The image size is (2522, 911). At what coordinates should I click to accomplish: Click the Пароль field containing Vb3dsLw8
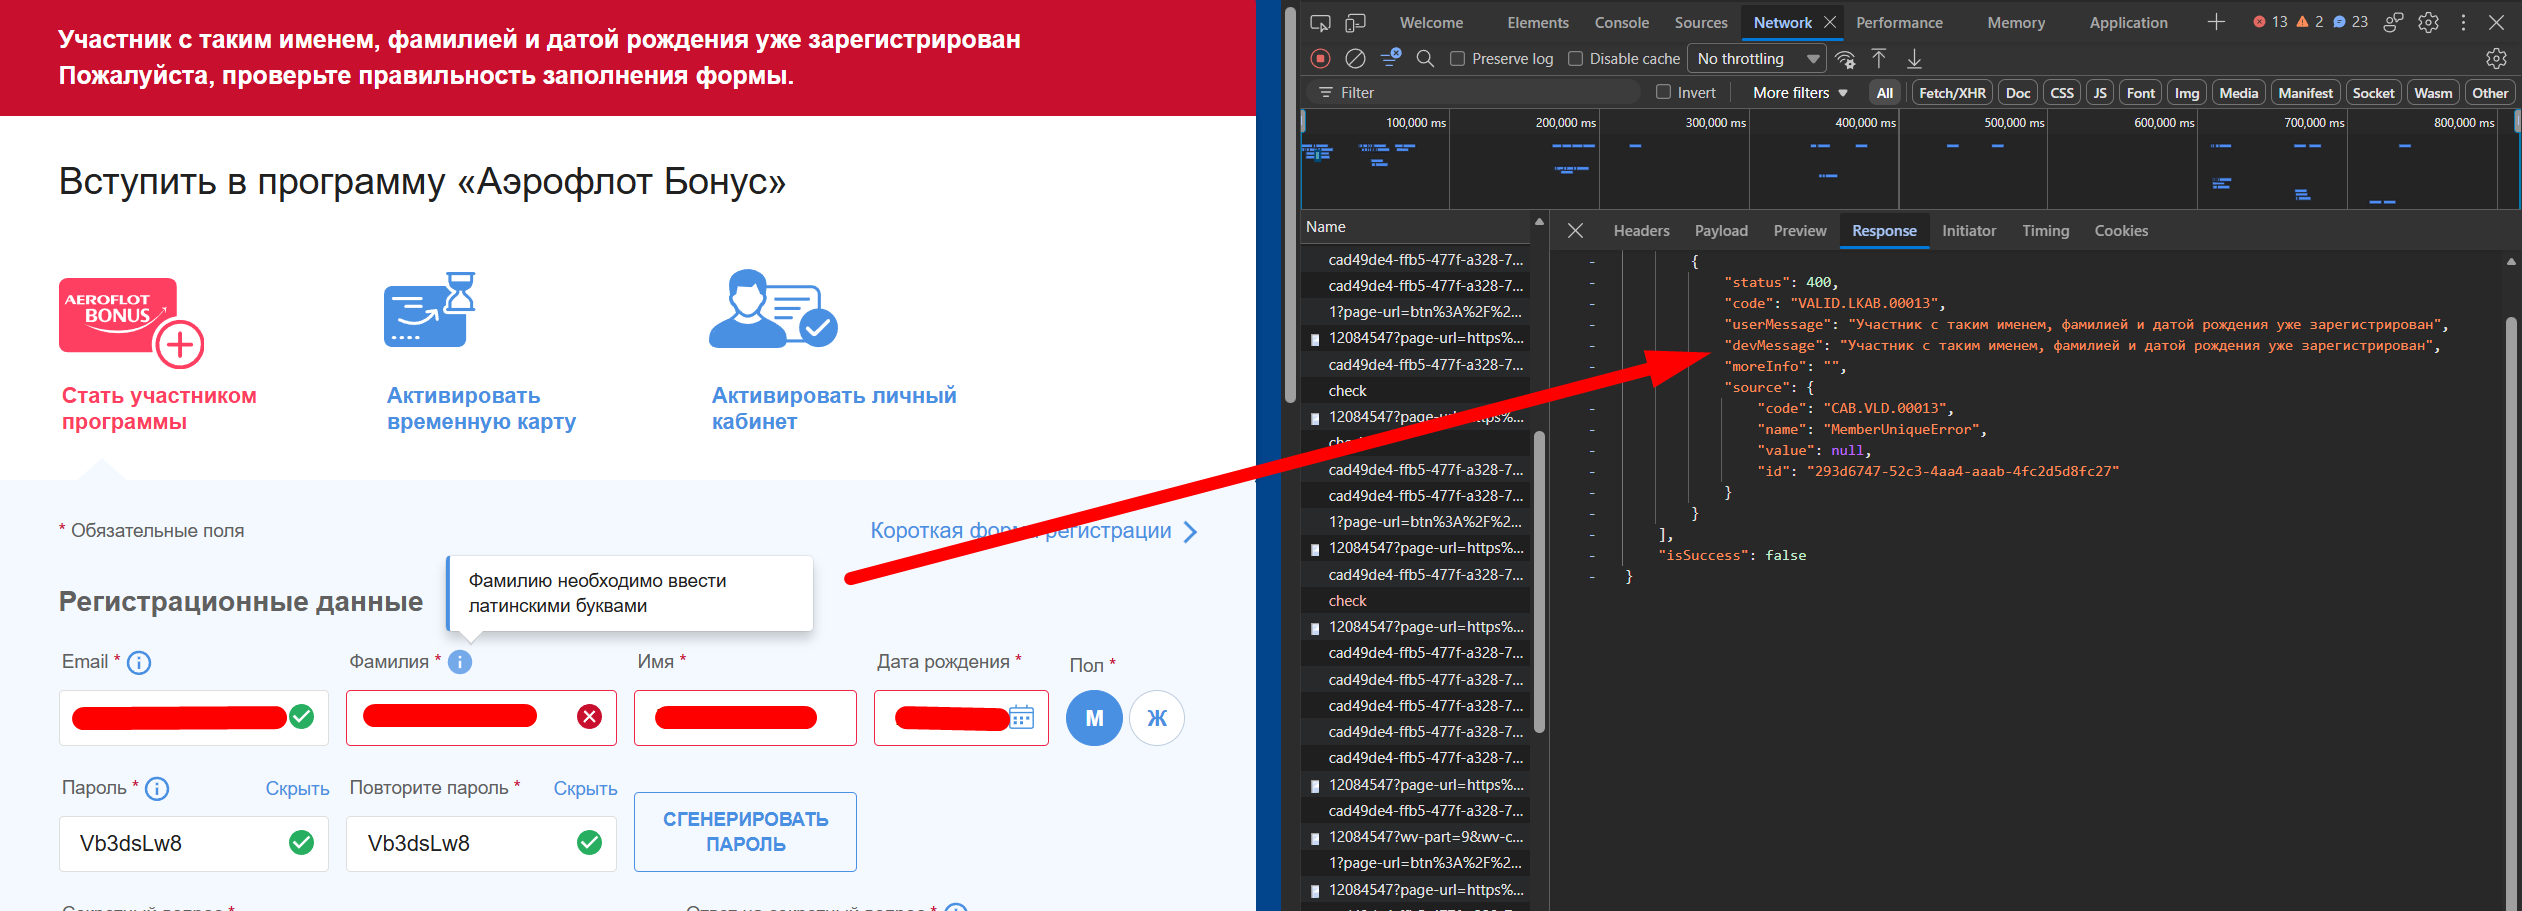tap(194, 844)
